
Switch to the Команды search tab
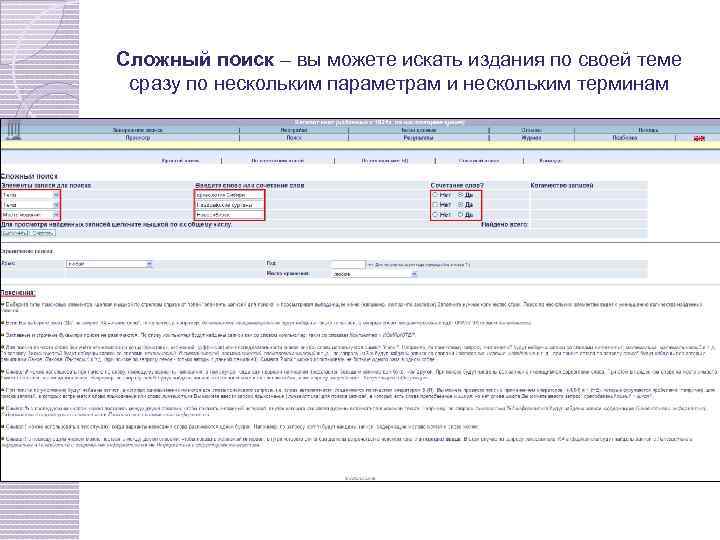point(550,161)
